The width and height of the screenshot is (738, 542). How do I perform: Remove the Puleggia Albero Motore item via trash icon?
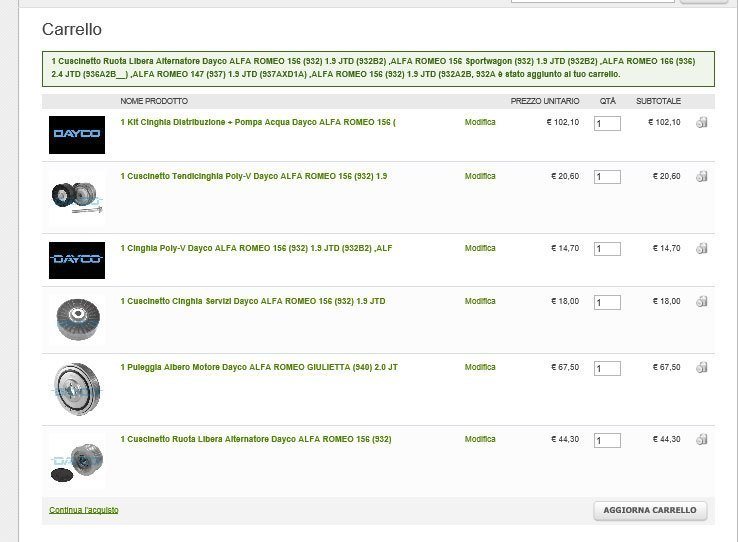coord(702,367)
